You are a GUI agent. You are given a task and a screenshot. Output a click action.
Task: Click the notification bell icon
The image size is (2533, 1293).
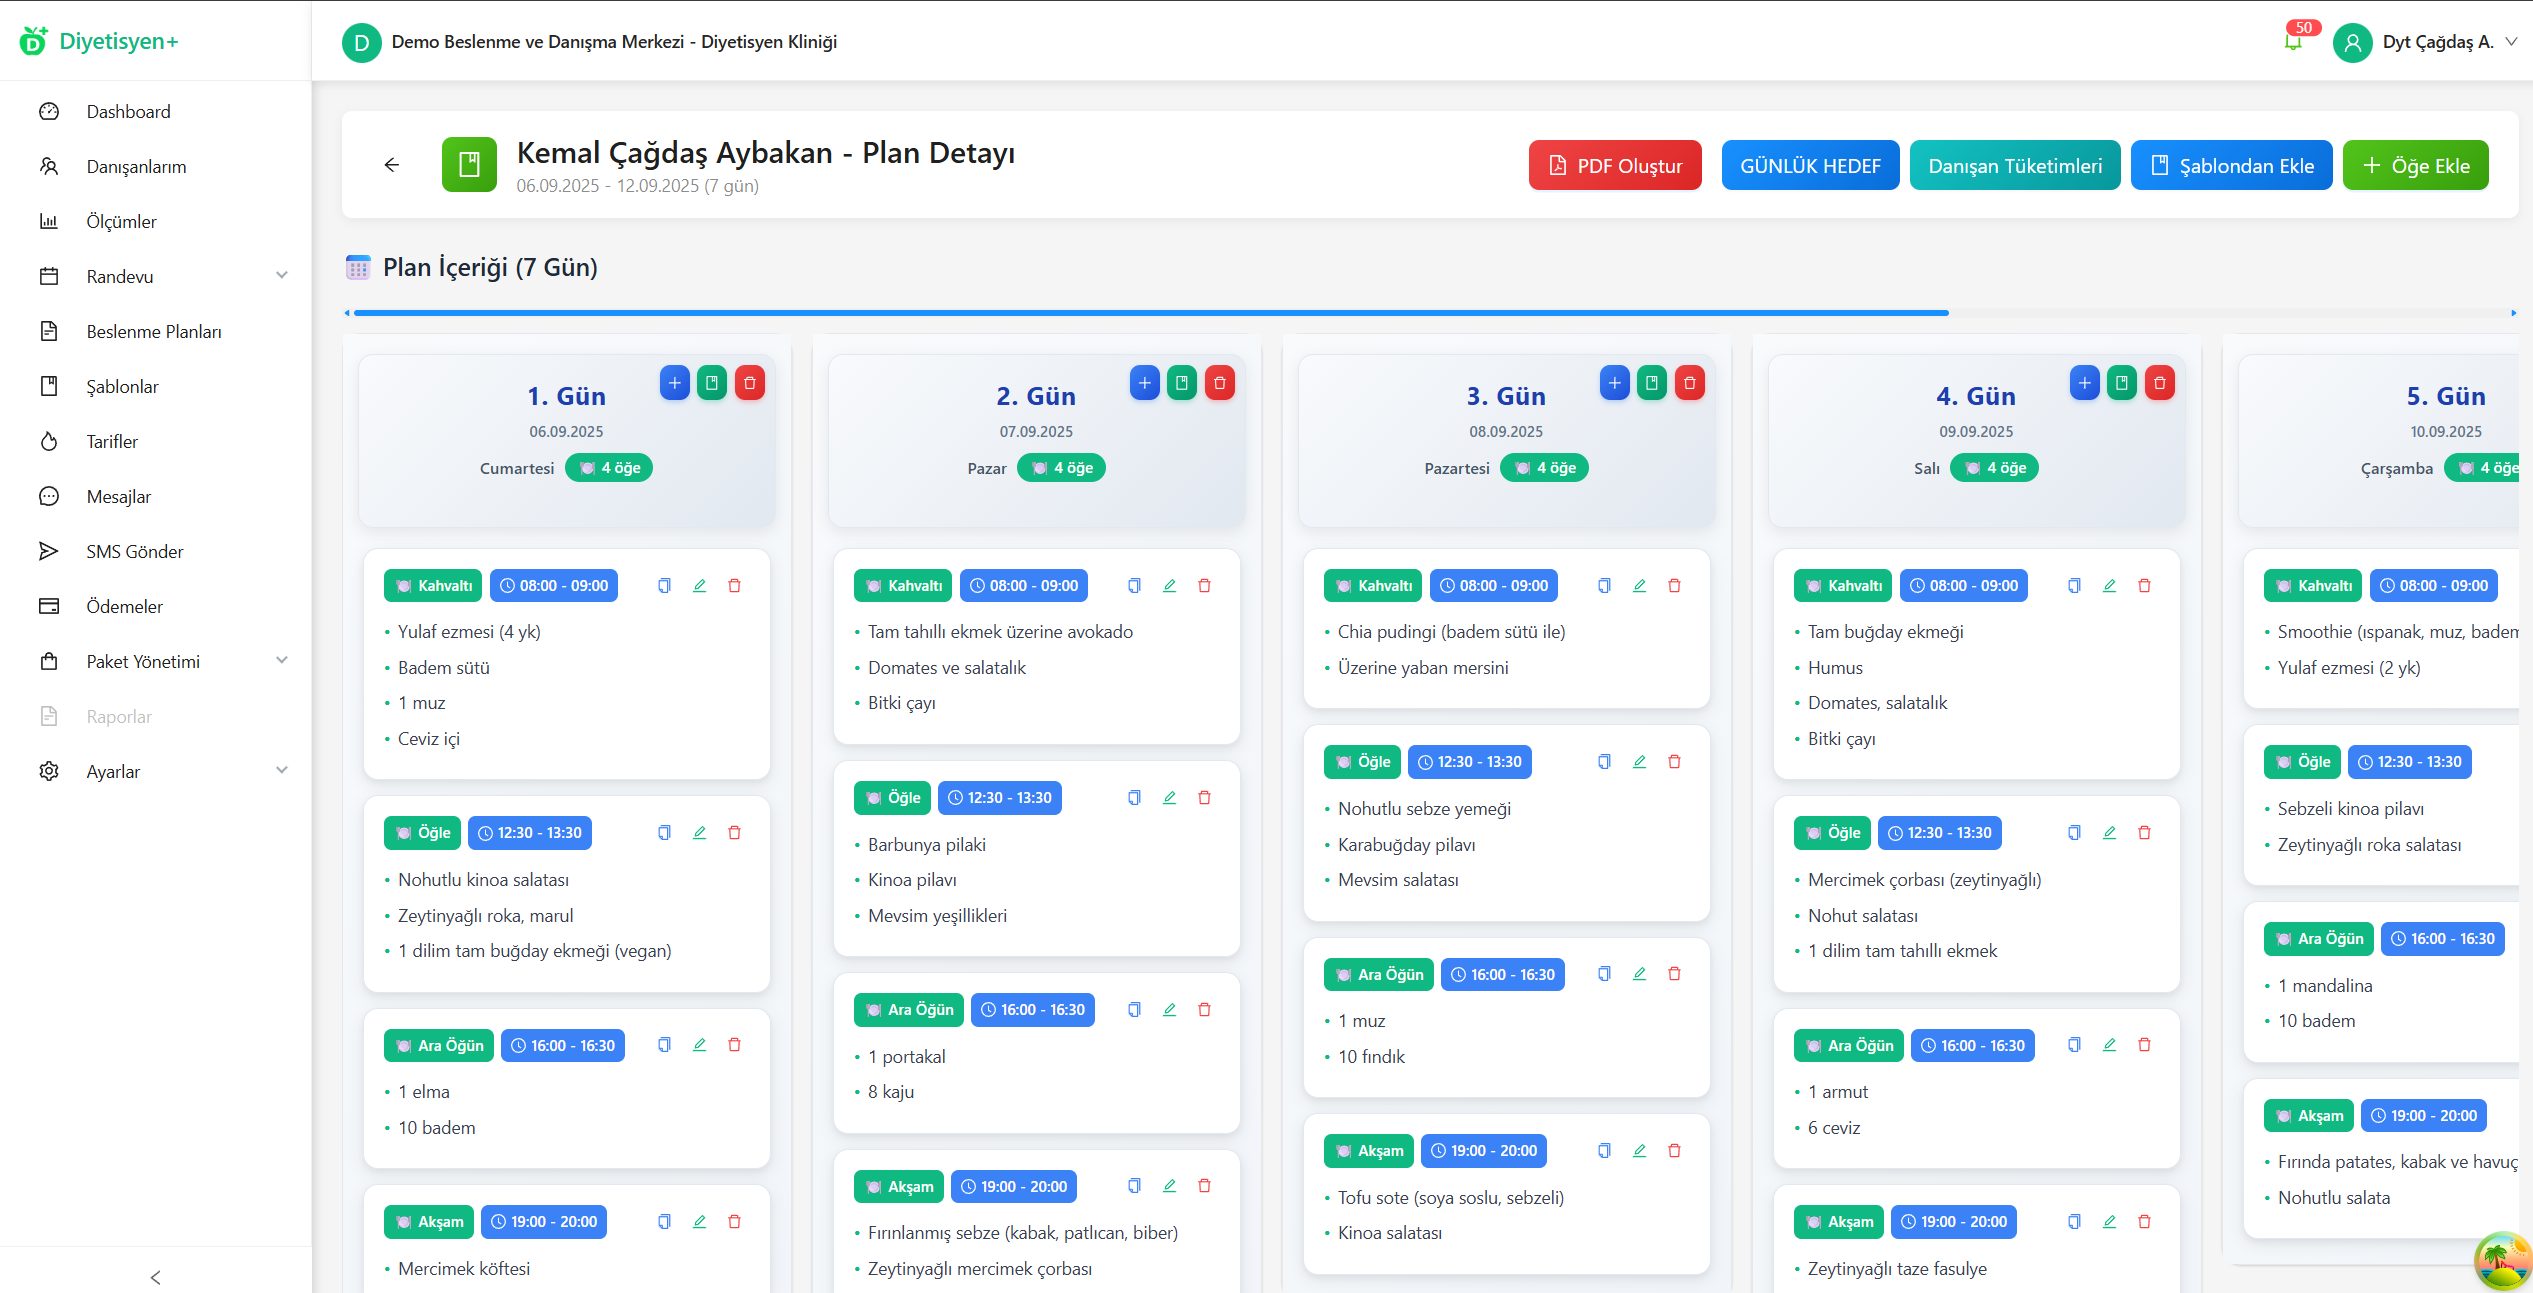click(2292, 42)
